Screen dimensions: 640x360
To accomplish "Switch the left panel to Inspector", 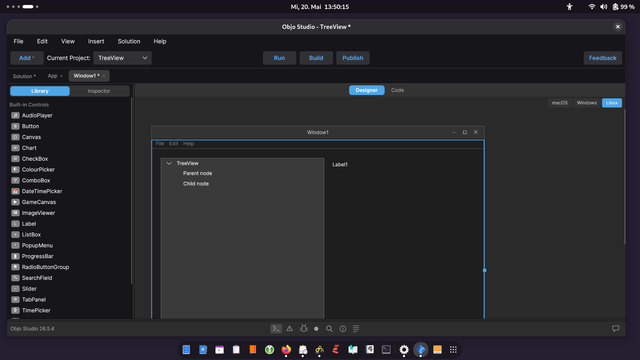I will pos(99,91).
